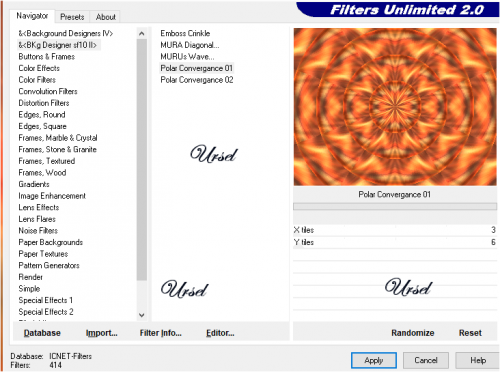The height and width of the screenshot is (372, 500).
Task: Switch to the Navigator tab
Action: [x=32, y=16]
